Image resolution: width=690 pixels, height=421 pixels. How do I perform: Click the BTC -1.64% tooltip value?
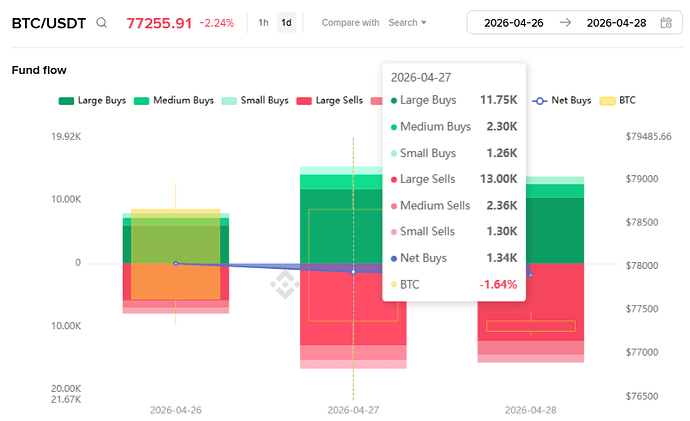pos(498,284)
